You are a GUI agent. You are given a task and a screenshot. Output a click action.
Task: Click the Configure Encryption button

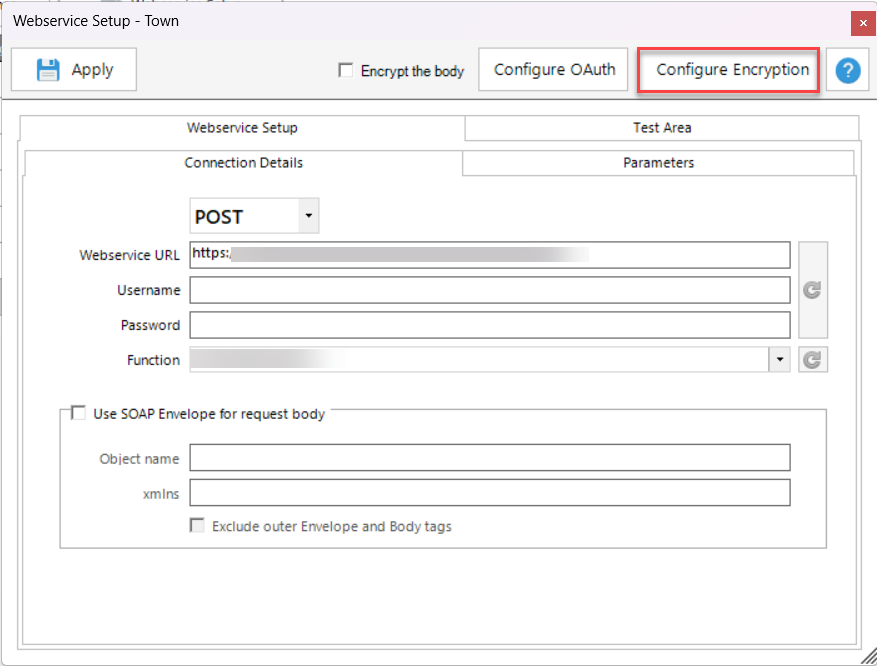click(x=732, y=70)
